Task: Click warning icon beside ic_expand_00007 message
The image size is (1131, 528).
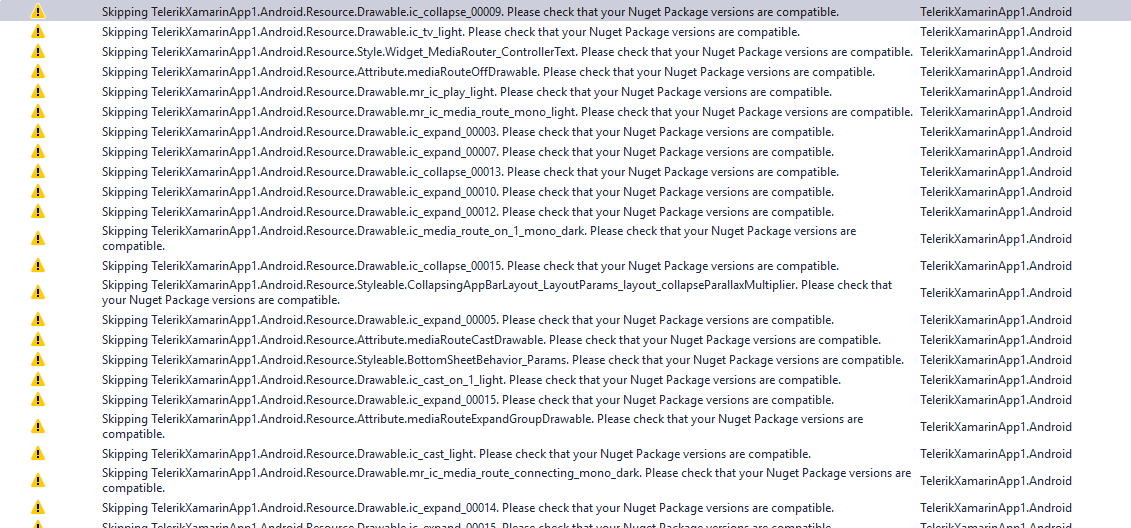Action: [x=38, y=151]
